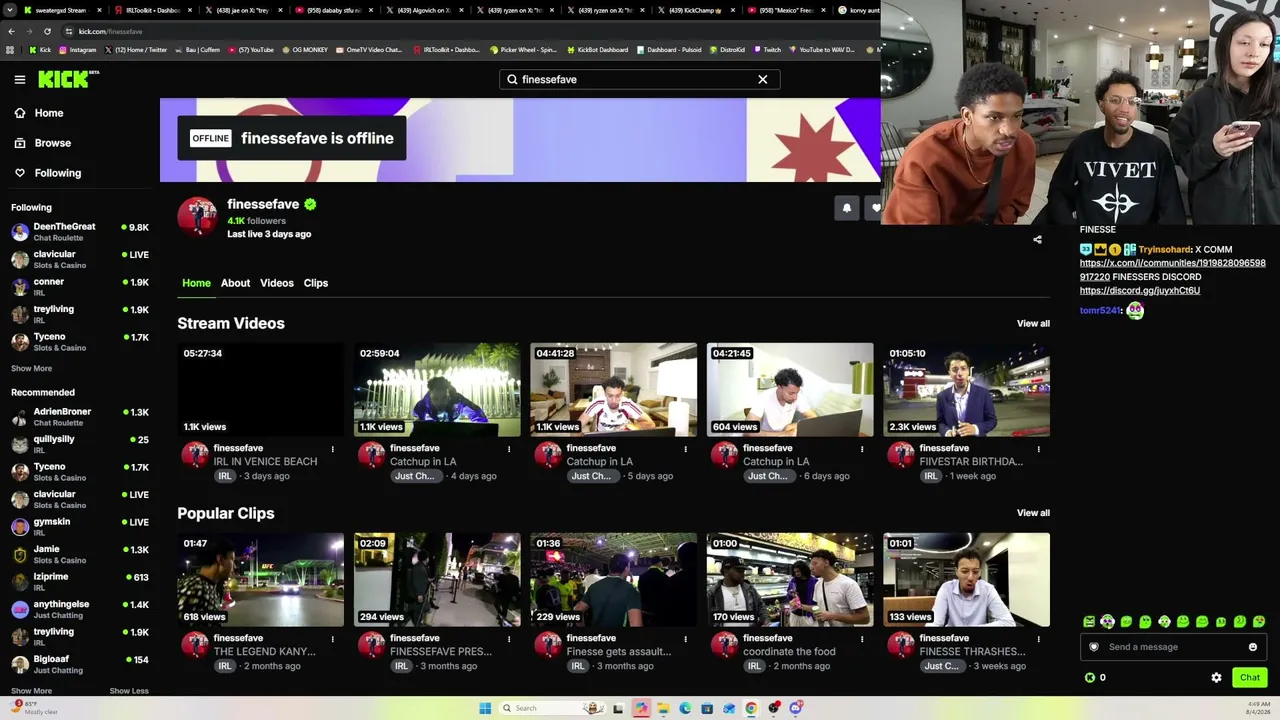Open the Windows Start menu
The image size is (1280, 720).
click(x=485, y=708)
